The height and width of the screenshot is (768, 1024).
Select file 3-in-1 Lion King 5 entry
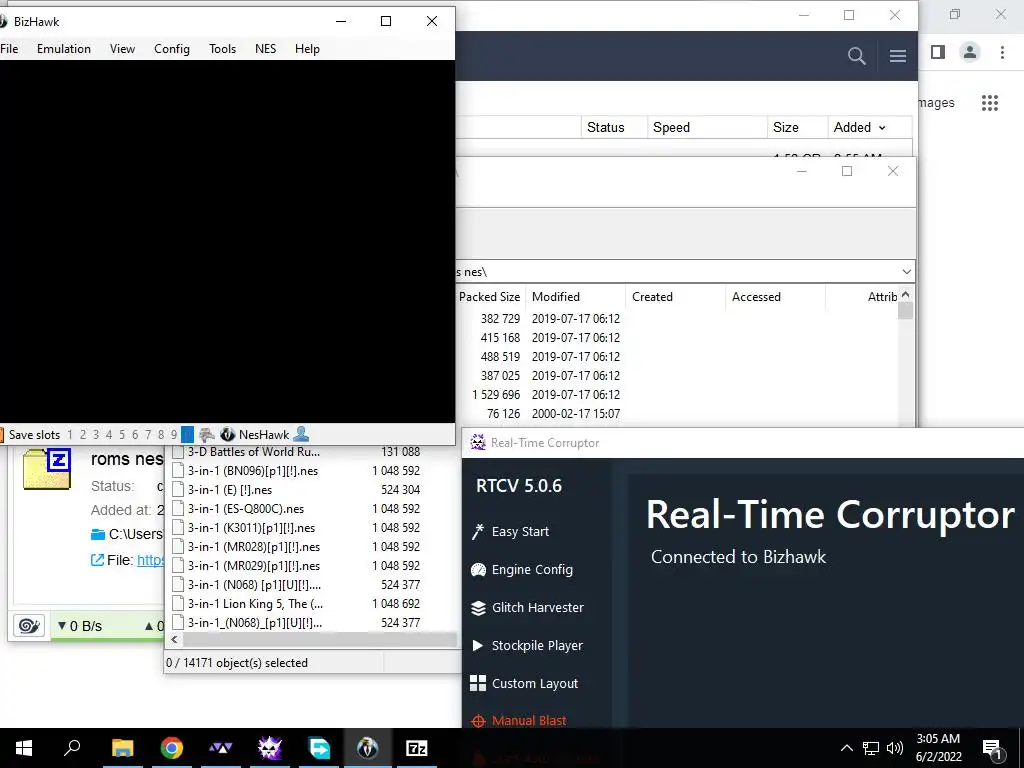pos(255,603)
